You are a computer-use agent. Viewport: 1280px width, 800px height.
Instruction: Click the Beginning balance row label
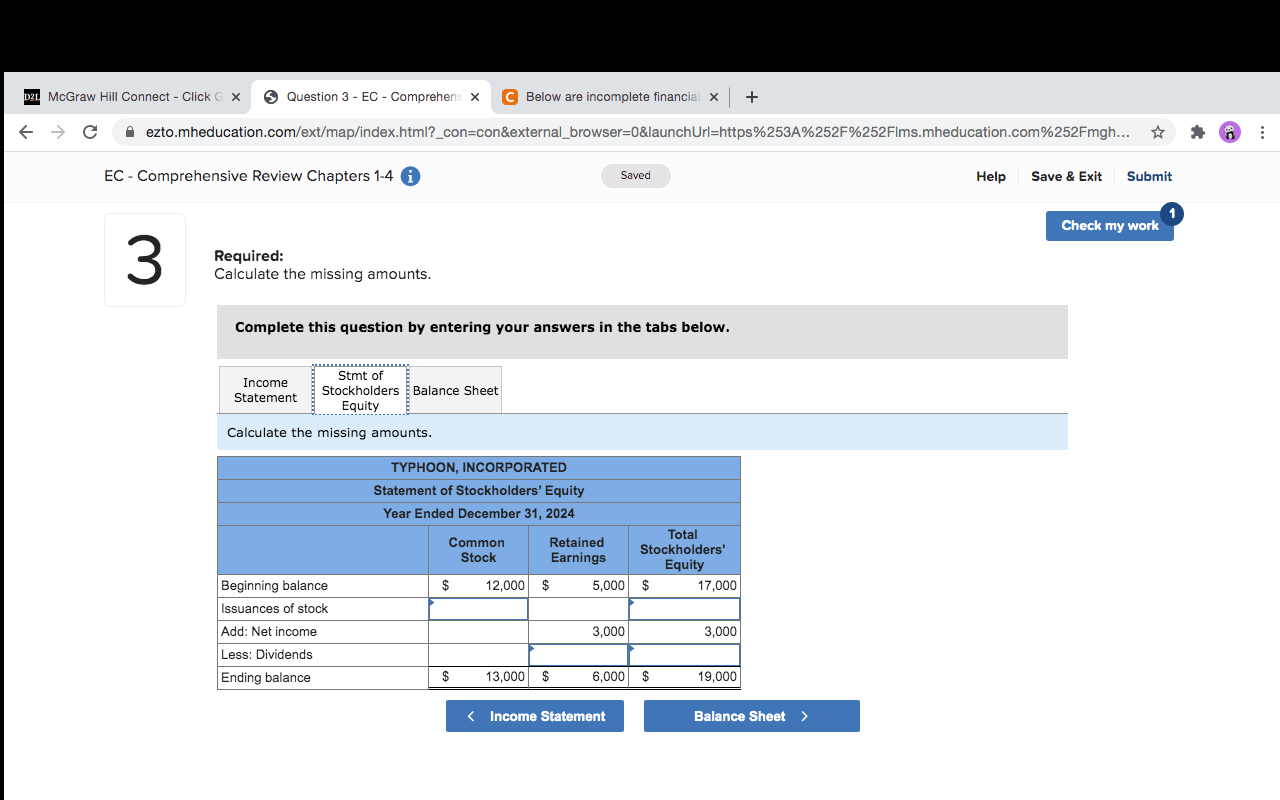[274, 586]
